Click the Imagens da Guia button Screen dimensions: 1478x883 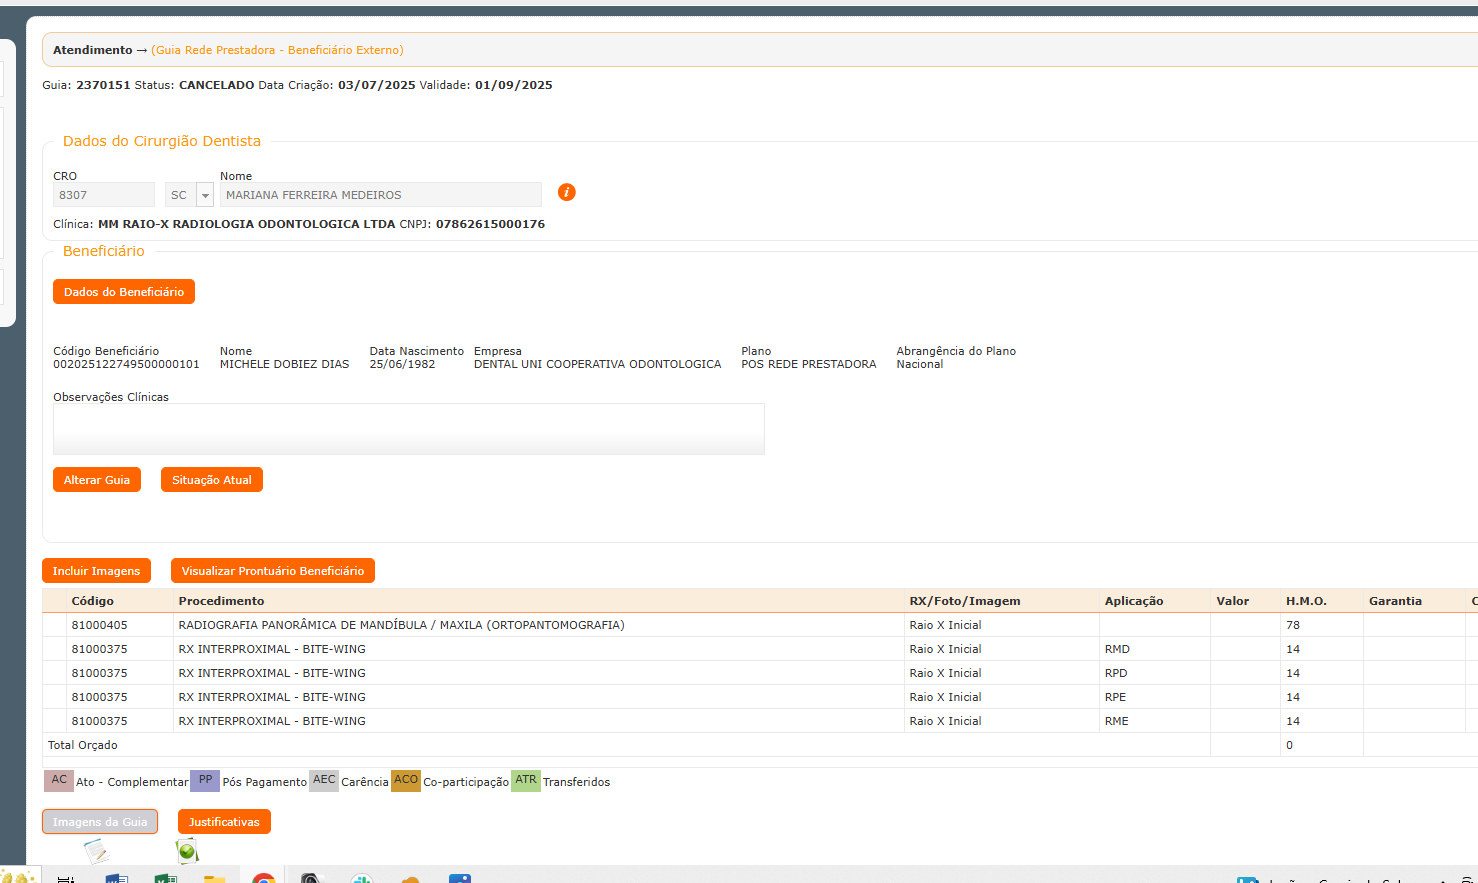pos(100,822)
